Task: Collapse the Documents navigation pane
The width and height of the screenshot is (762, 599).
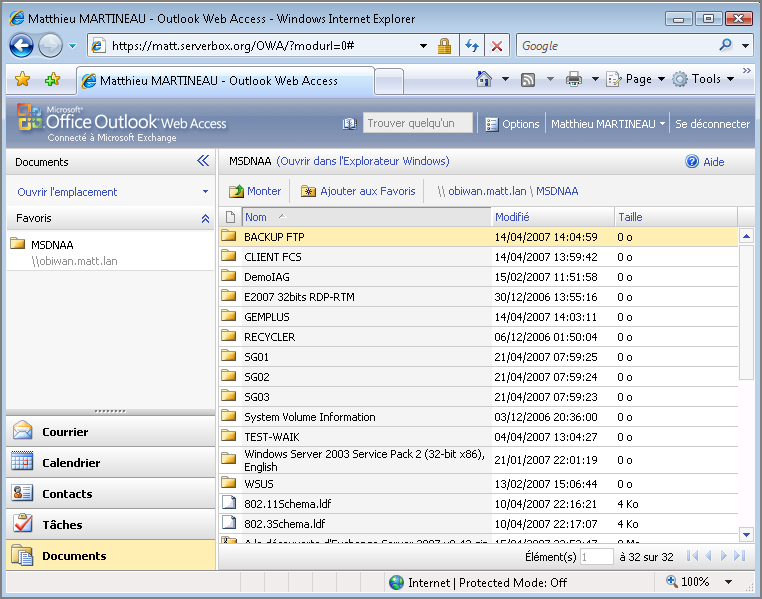Action: coord(203,161)
